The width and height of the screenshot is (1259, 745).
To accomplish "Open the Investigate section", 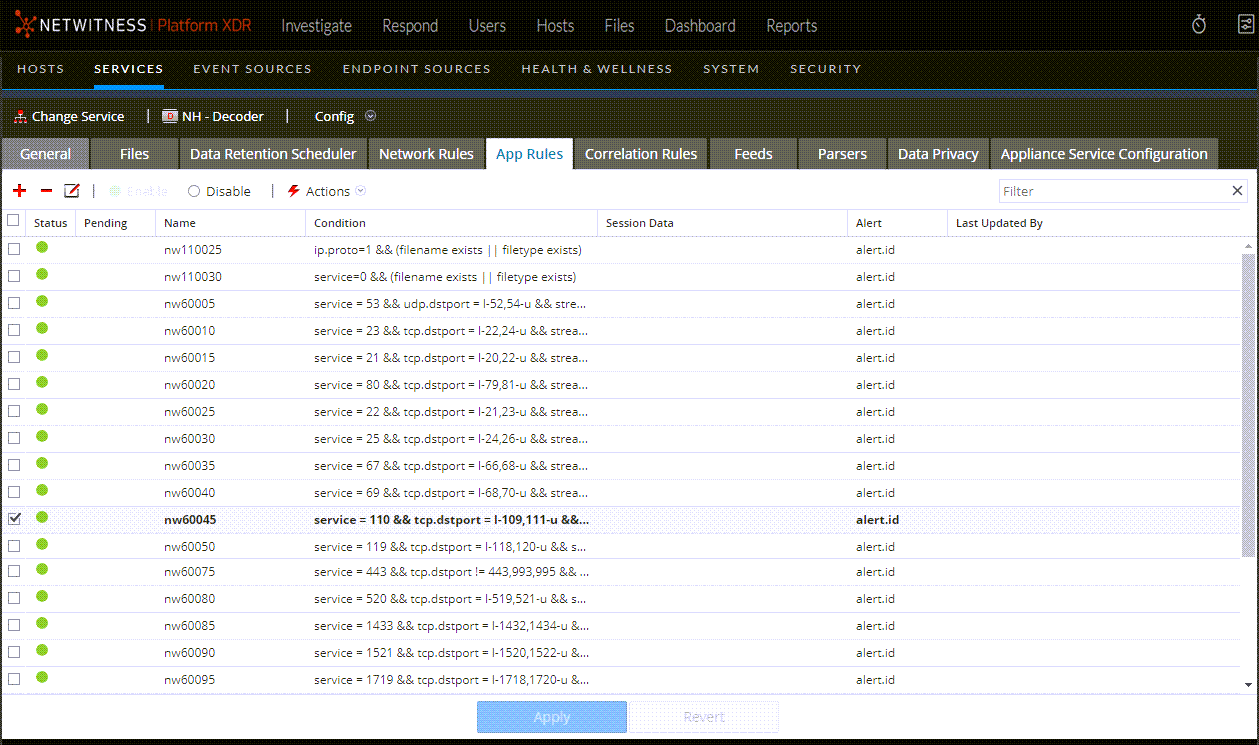I will tap(316, 26).
